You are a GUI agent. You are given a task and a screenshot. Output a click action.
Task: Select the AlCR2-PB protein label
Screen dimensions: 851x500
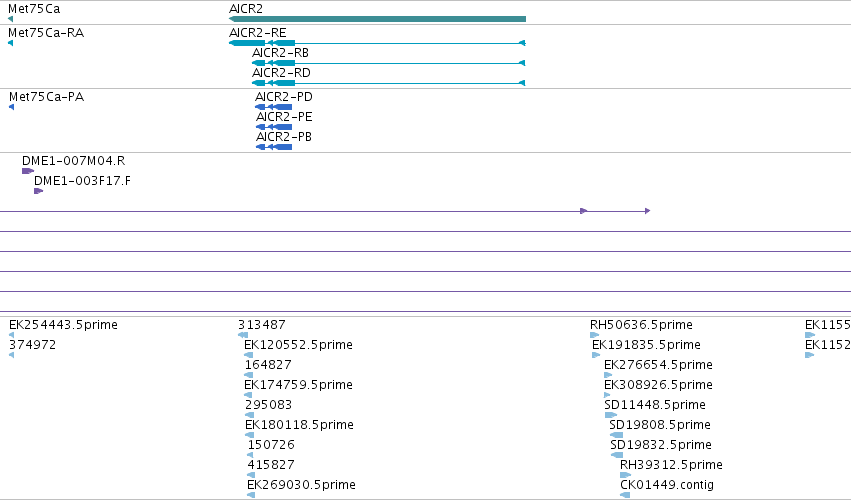(x=284, y=137)
